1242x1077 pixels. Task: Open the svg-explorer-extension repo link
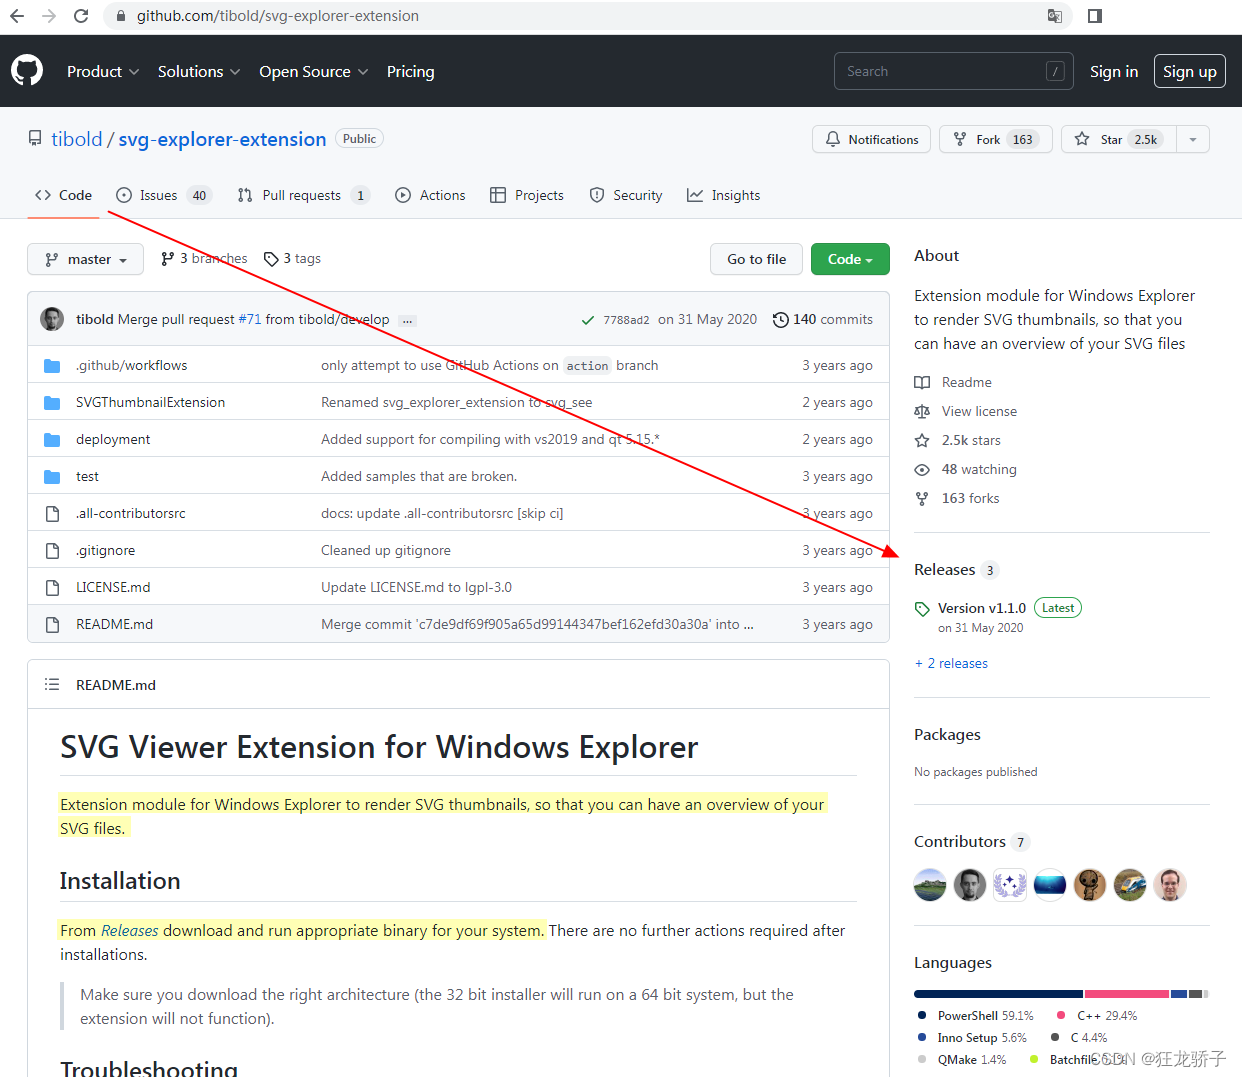pos(222,139)
